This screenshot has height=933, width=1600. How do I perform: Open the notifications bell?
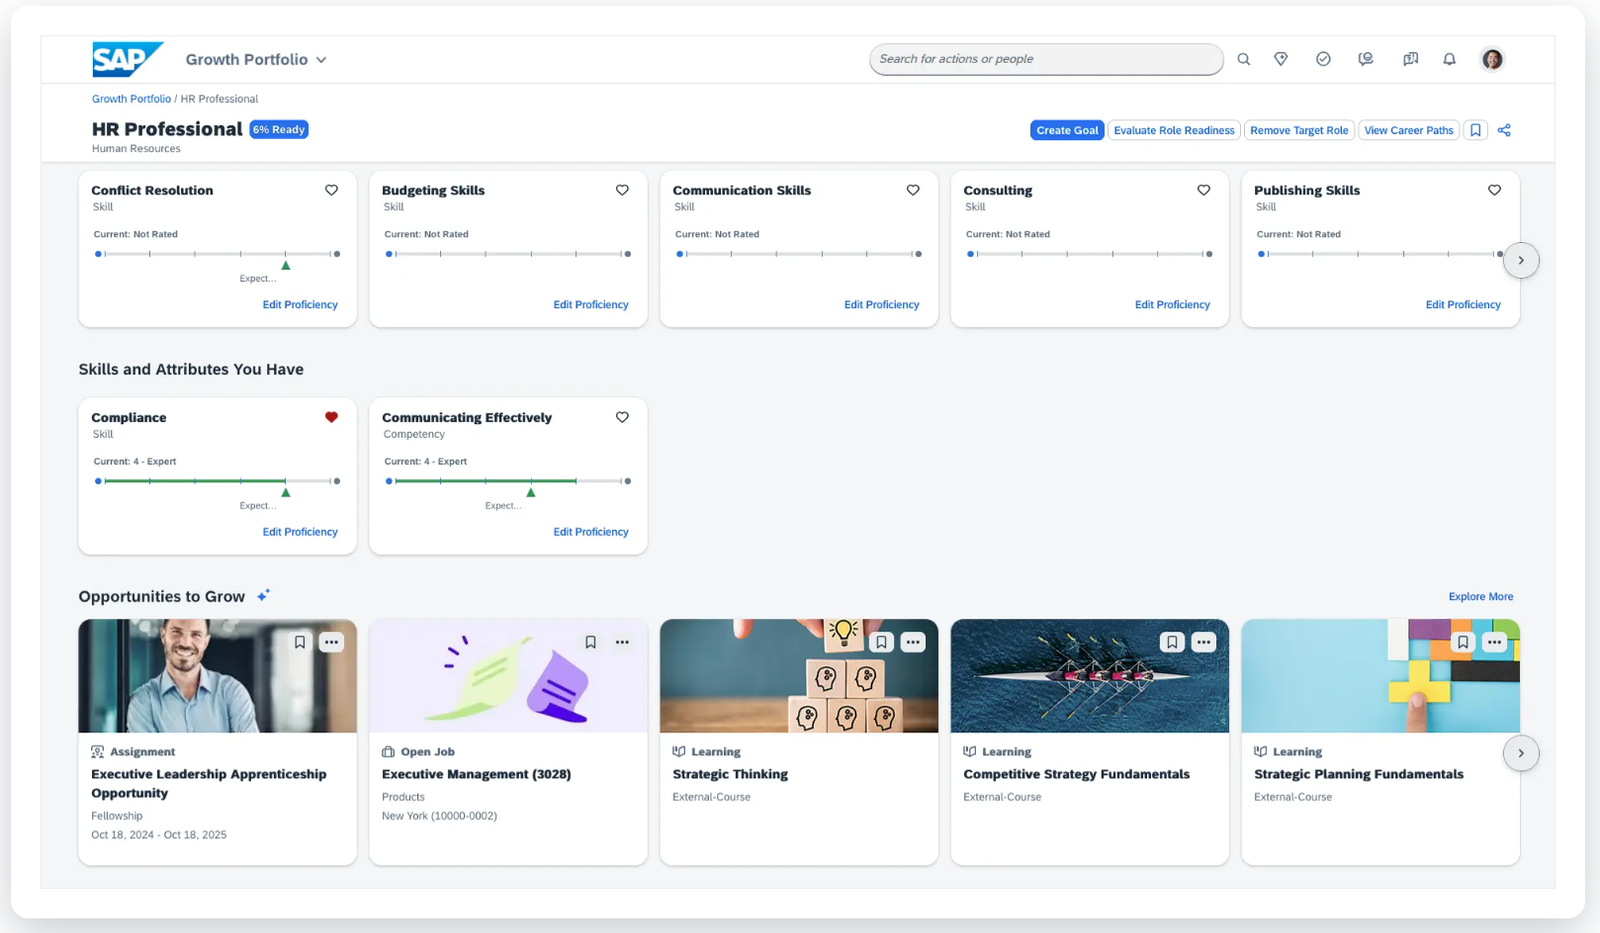[x=1449, y=59]
